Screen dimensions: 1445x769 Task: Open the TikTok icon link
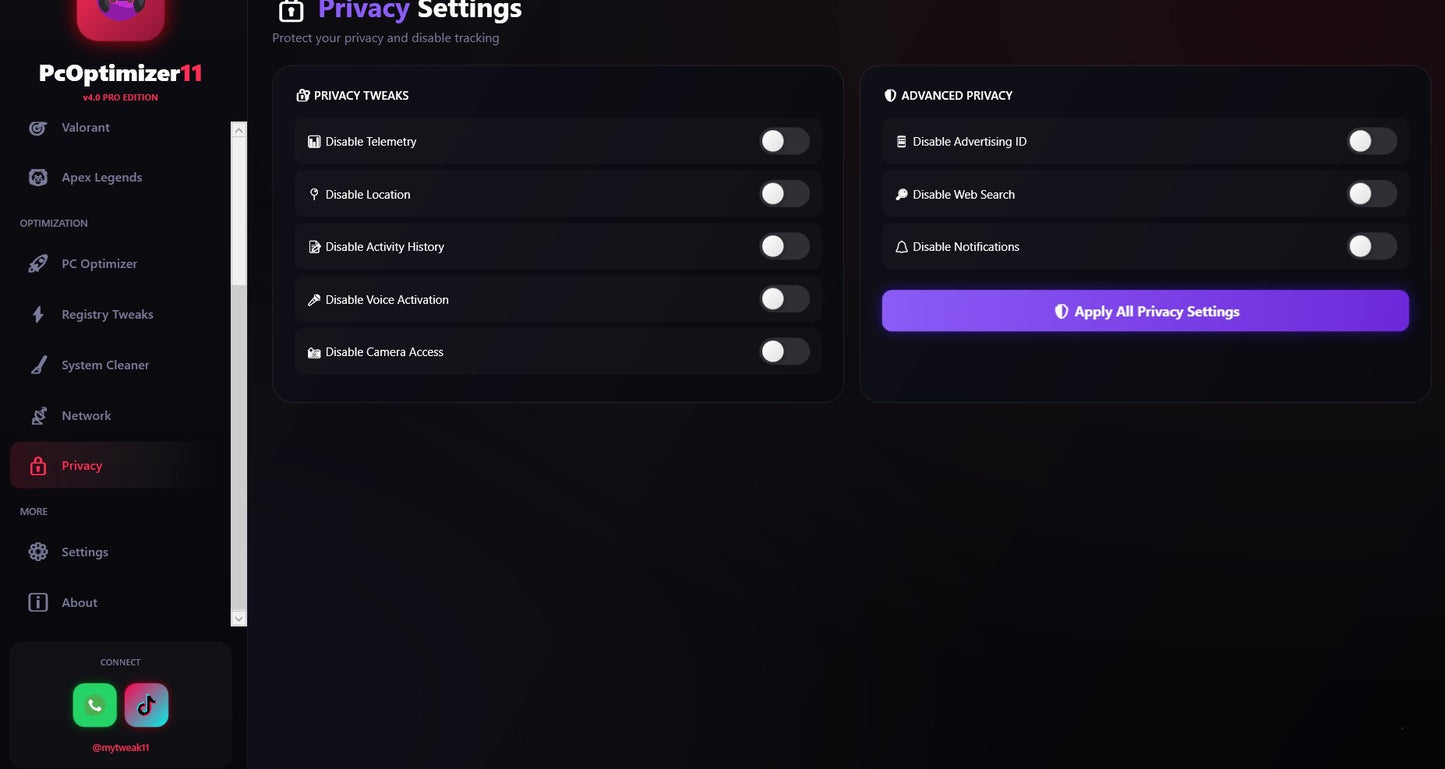click(146, 705)
